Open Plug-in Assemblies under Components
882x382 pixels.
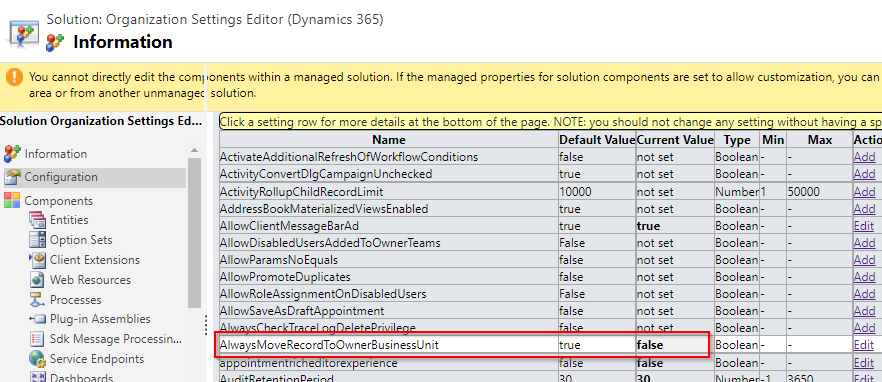[x=100, y=319]
